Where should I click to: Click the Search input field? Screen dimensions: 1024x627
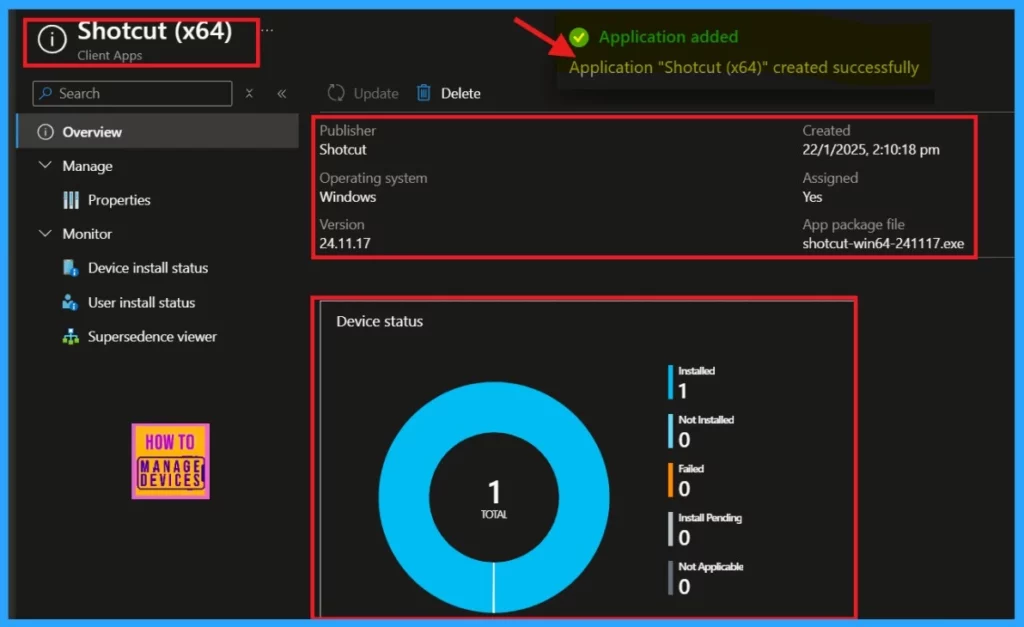[x=133, y=93]
